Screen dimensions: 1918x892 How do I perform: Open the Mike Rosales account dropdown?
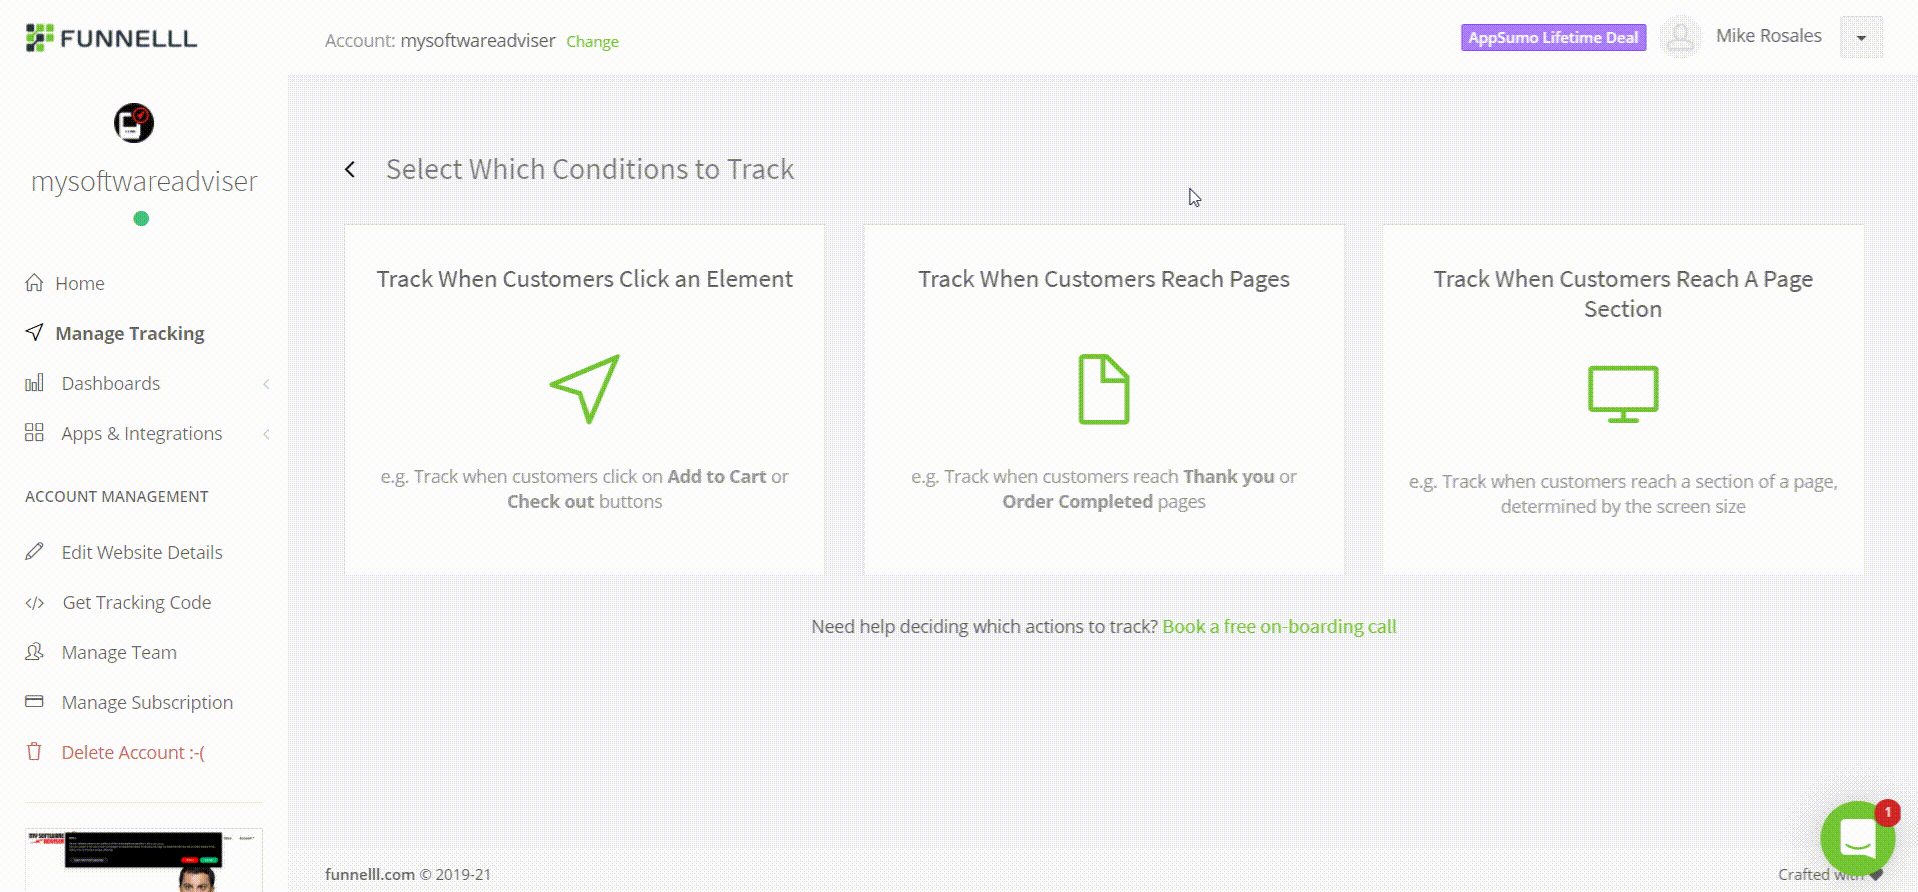point(1861,37)
